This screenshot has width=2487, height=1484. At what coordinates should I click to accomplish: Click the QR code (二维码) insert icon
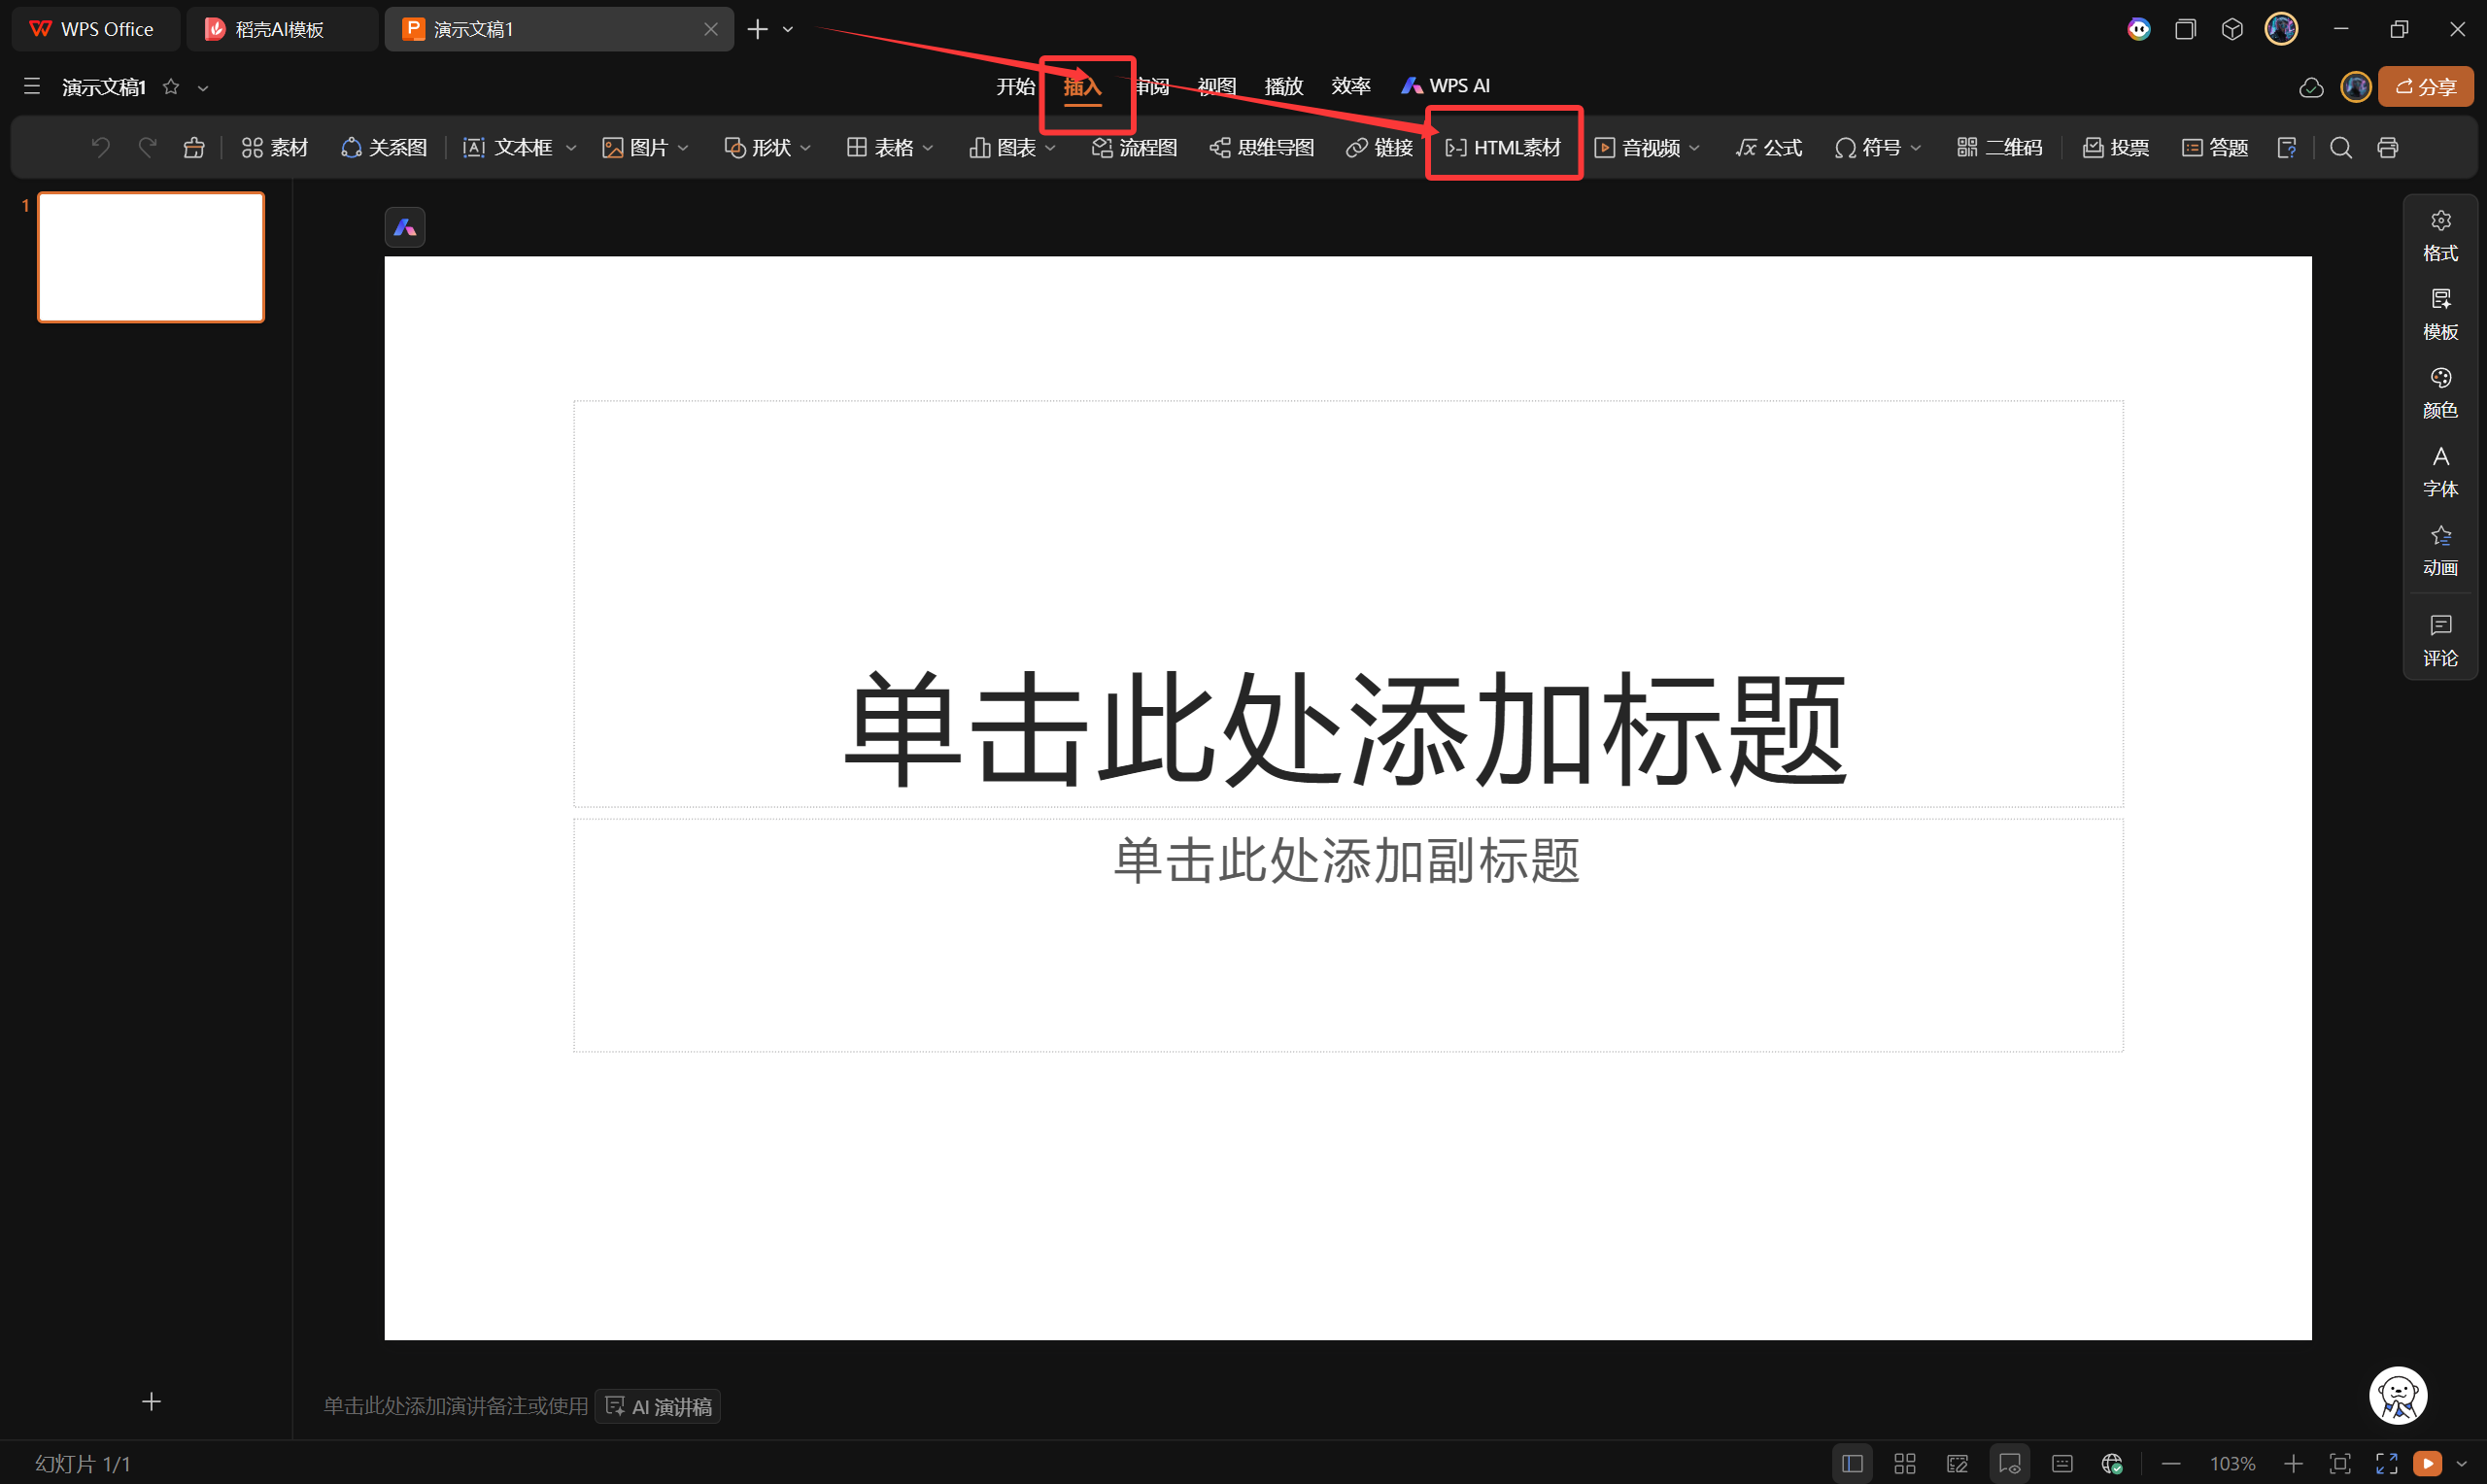point(1966,148)
